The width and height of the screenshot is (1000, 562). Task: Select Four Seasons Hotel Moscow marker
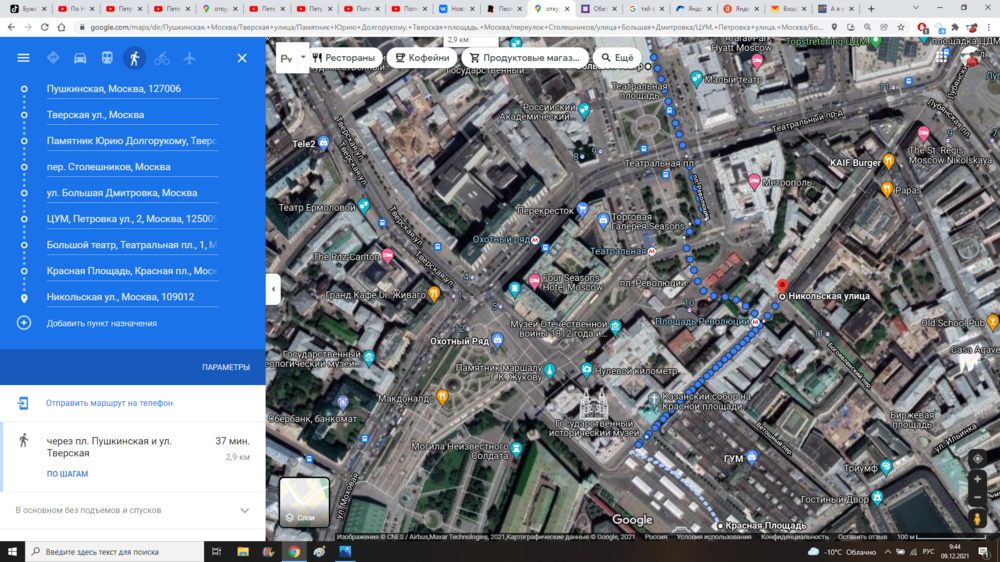click(534, 280)
